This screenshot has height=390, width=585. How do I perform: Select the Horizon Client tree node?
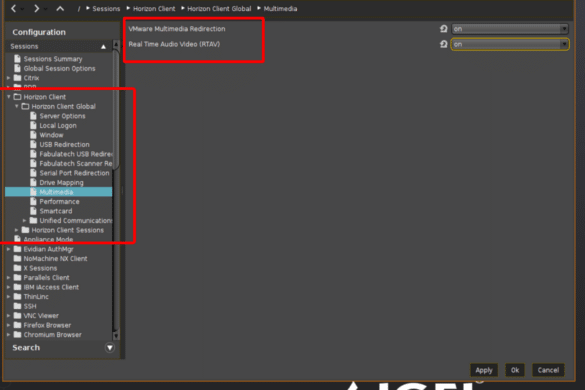(44, 97)
